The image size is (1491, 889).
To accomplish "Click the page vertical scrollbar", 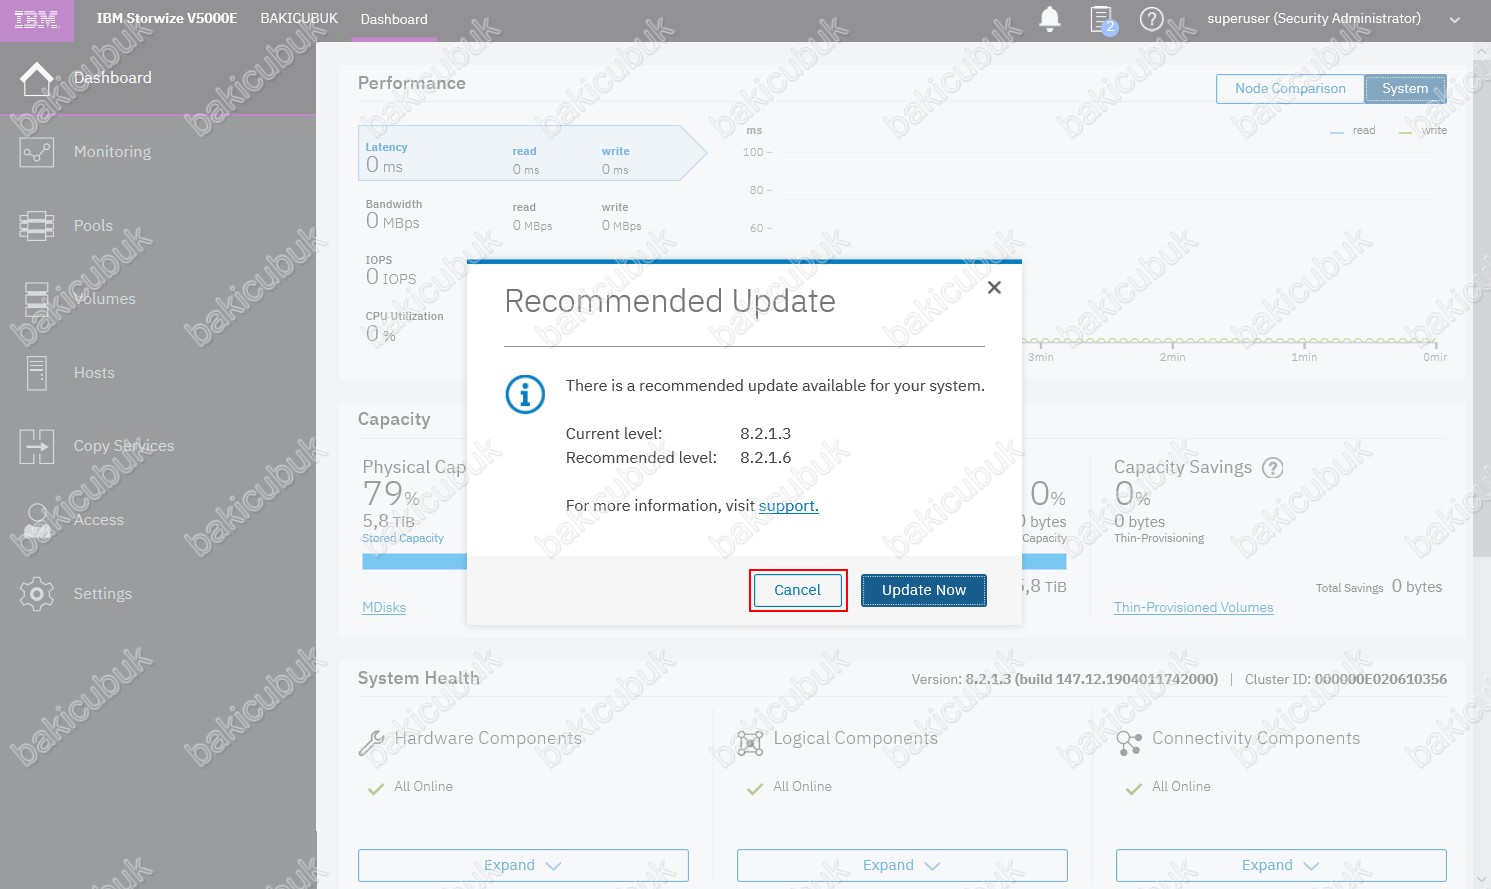I will (1481, 308).
